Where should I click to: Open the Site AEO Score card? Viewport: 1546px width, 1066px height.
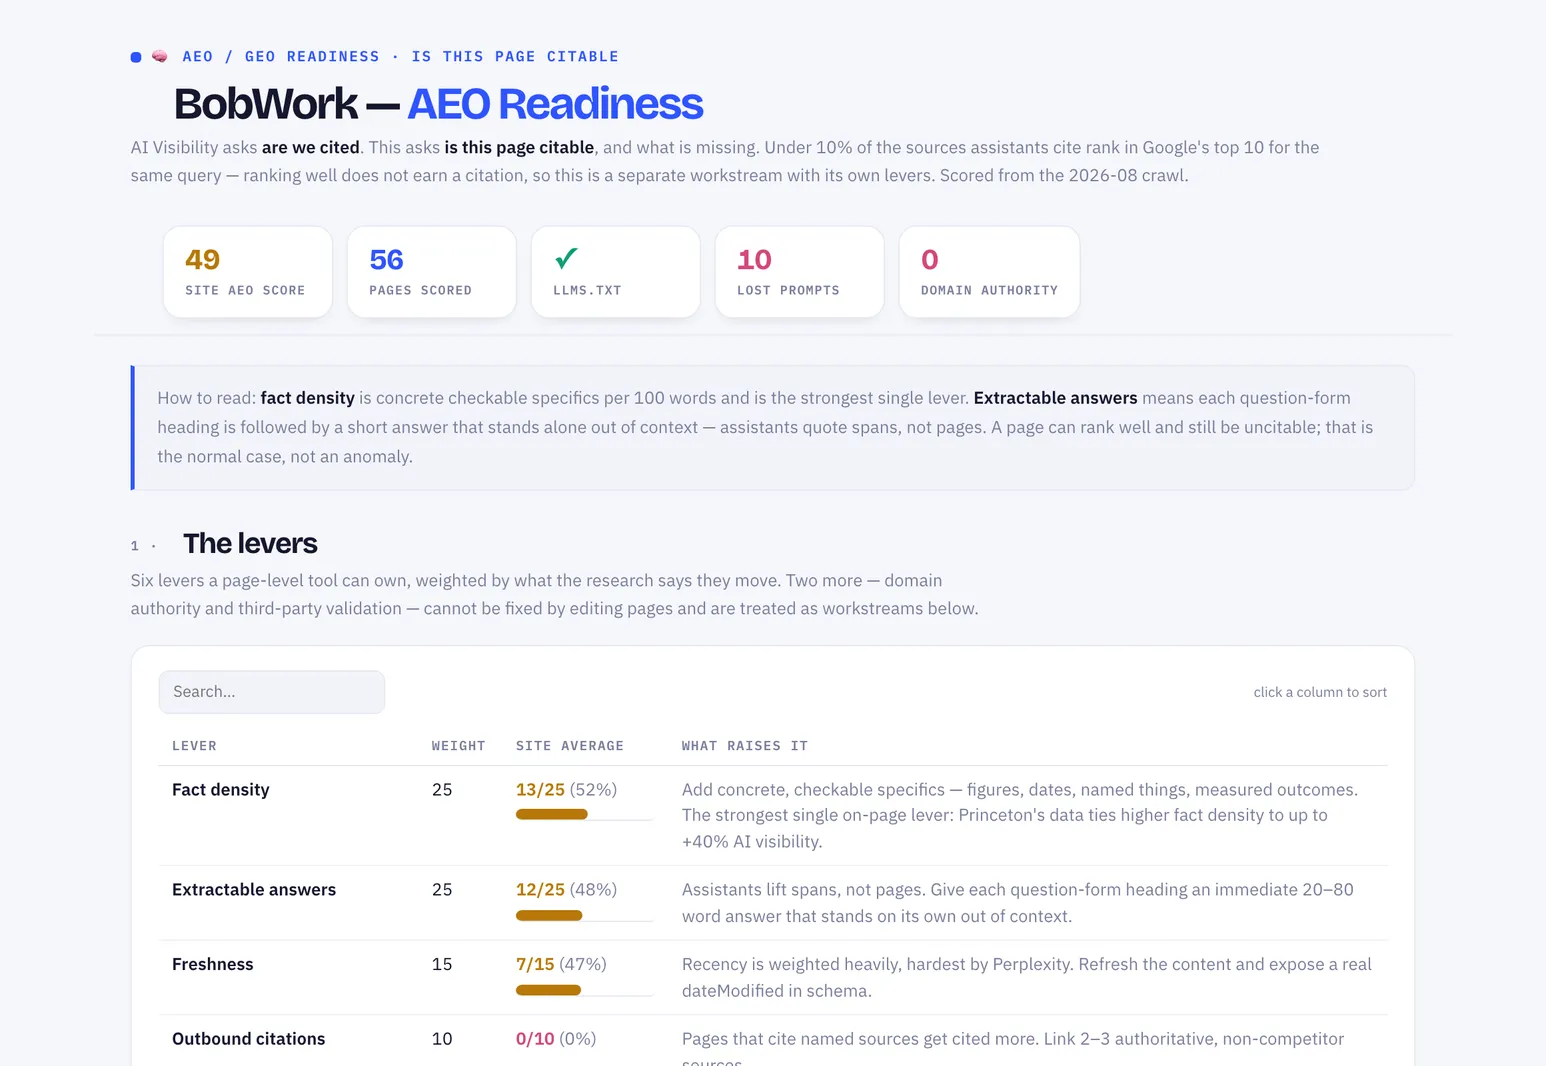[248, 272]
